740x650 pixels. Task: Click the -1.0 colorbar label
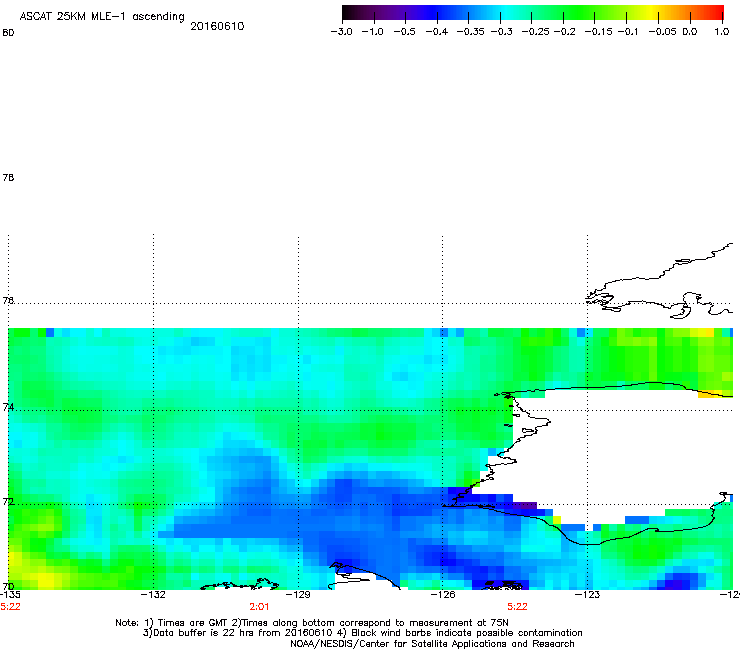373,32
